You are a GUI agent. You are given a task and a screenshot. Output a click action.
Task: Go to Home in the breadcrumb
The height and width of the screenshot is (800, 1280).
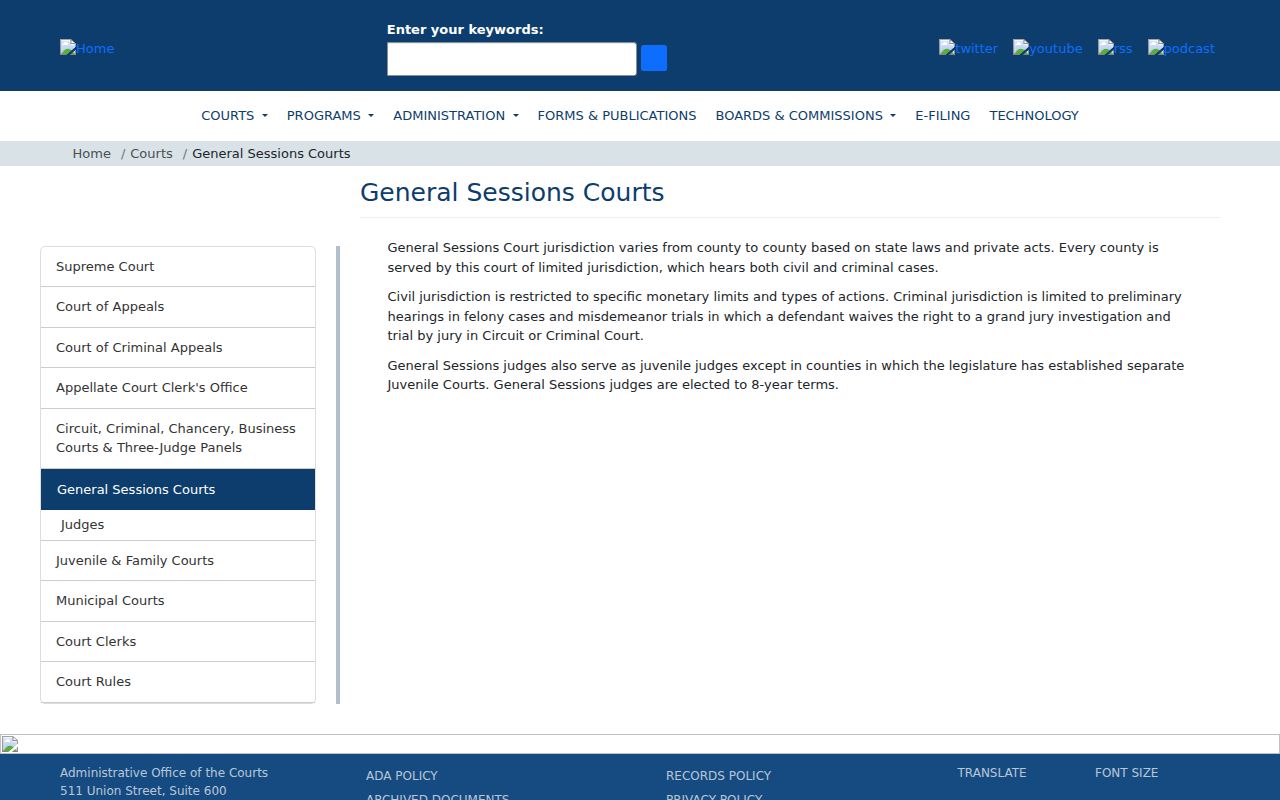pyautogui.click(x=92, y=153)
